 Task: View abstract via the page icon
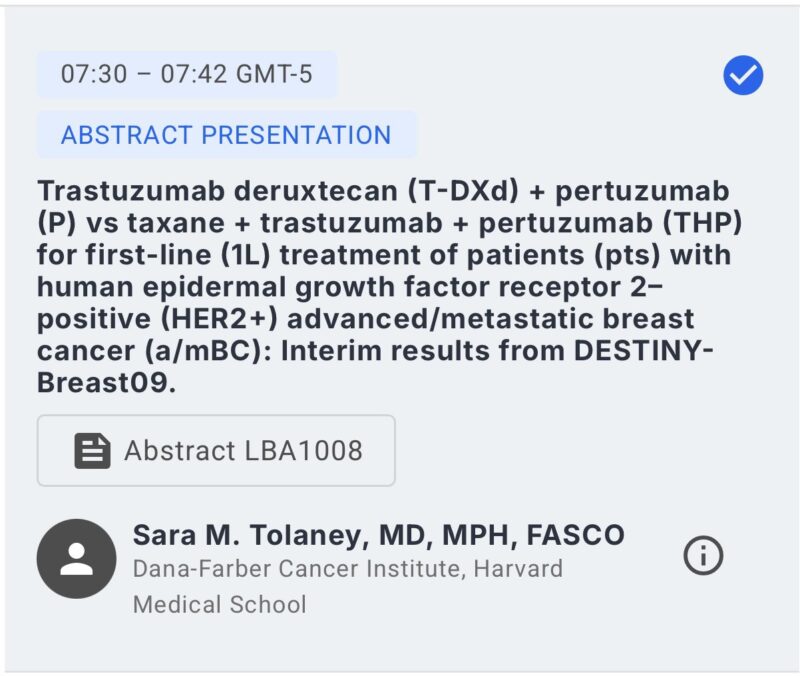92,451
